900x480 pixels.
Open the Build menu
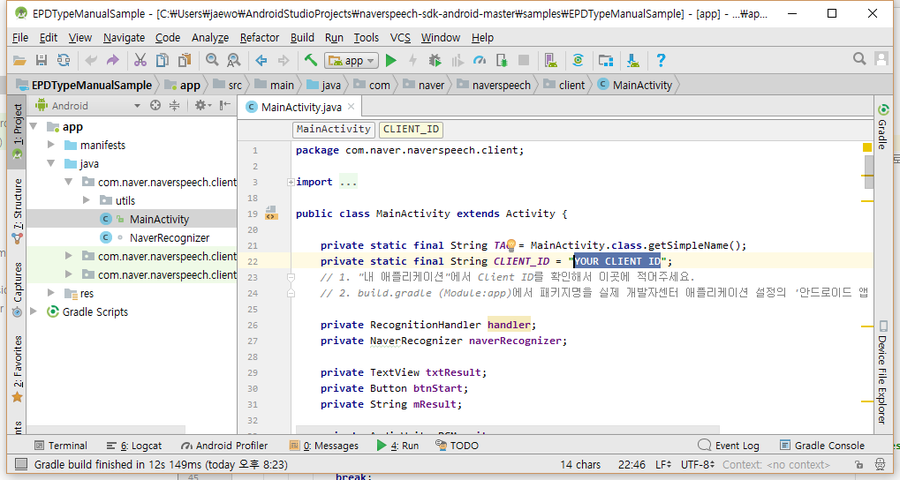coord(302,37)
